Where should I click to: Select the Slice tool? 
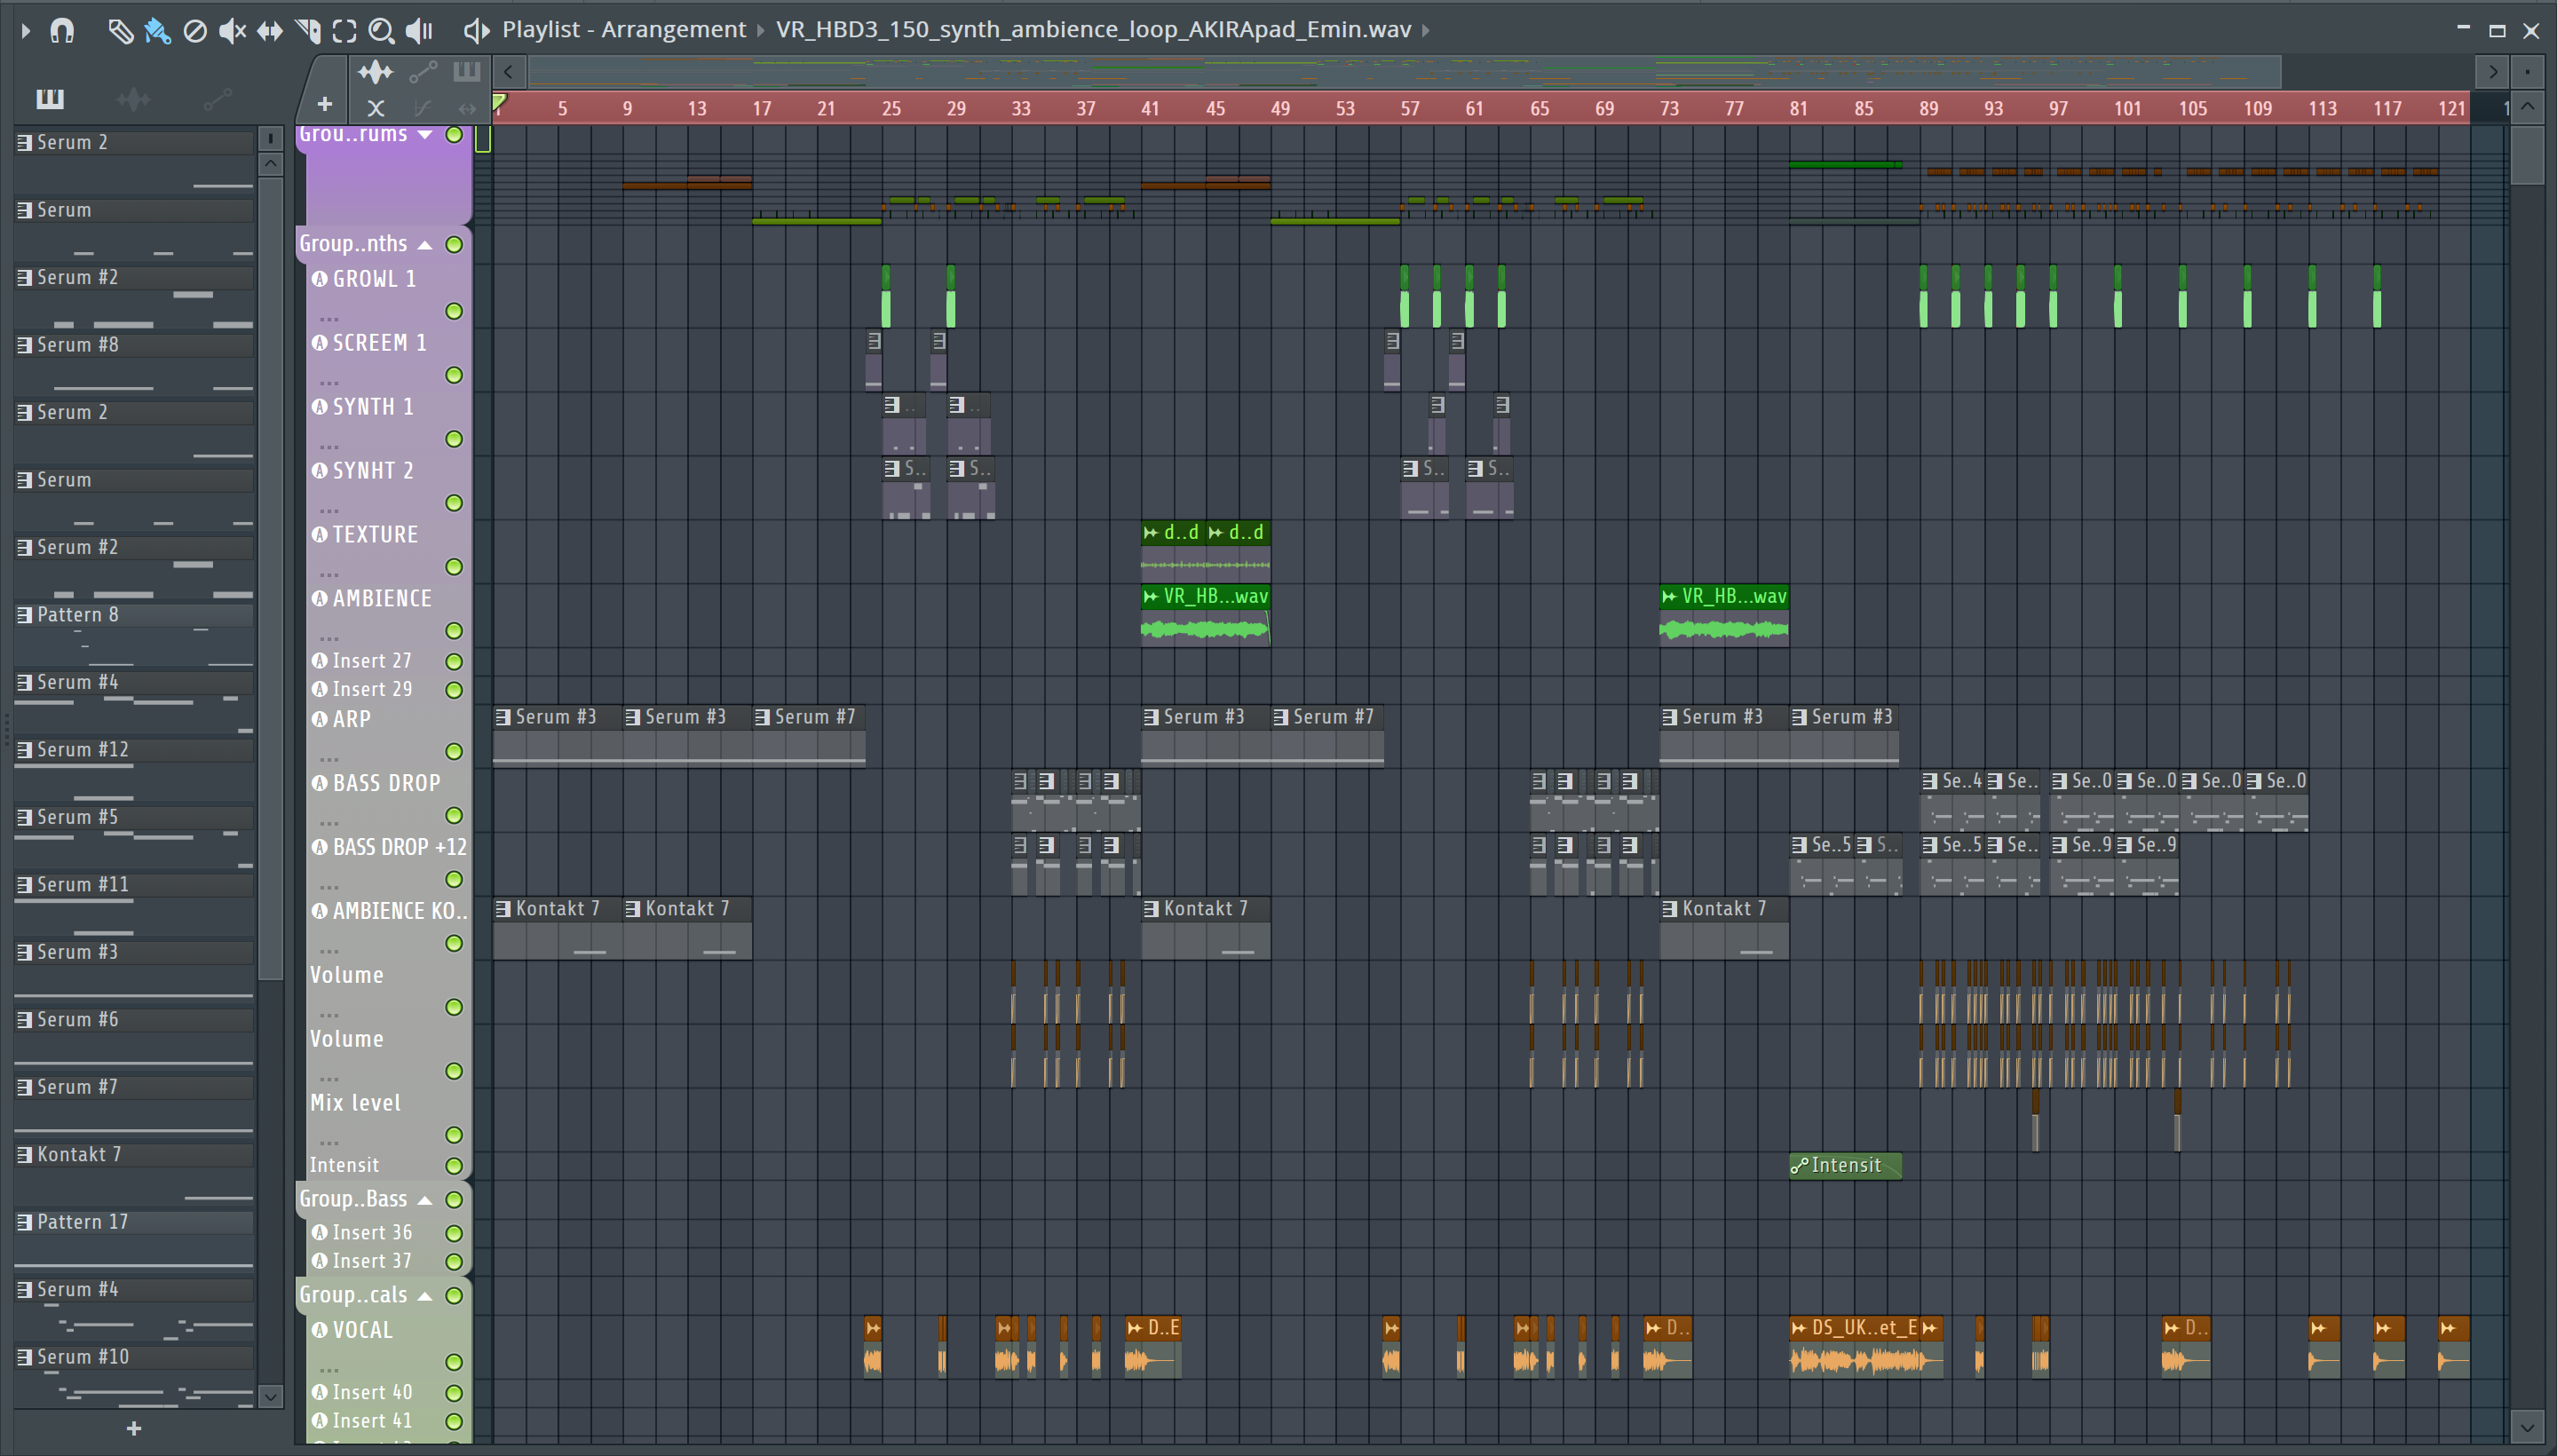click(308, 31)
